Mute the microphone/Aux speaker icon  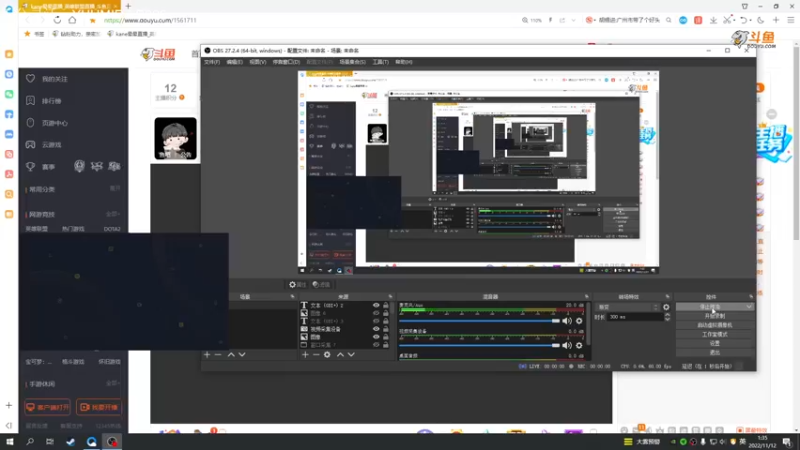coord(567,321)
